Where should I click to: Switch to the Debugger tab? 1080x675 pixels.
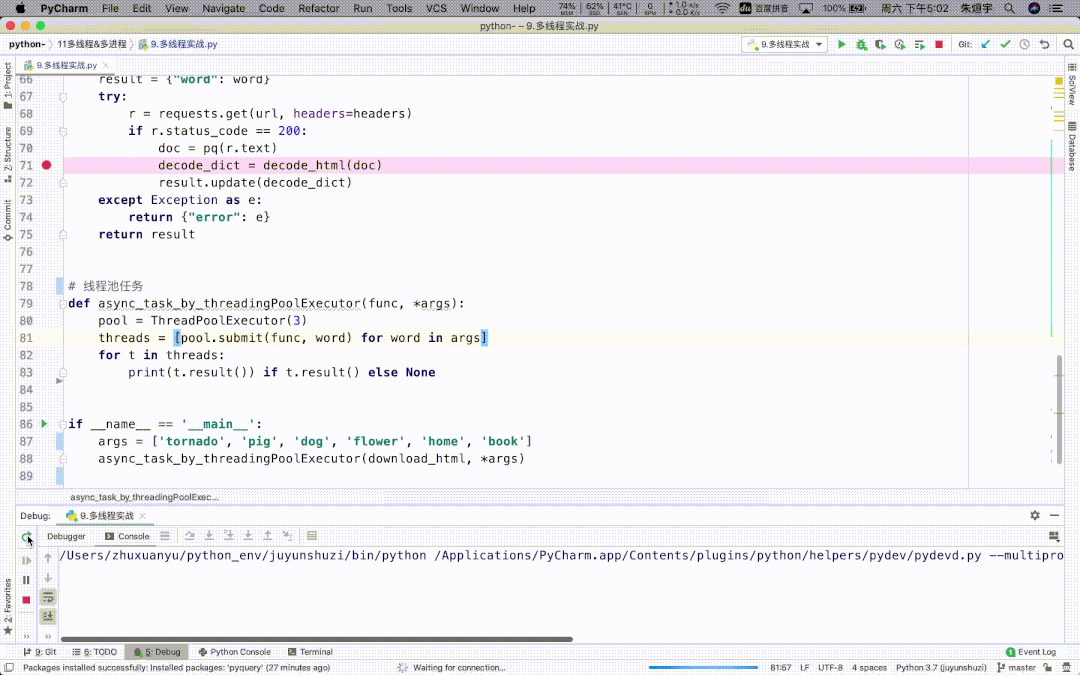(66, 536)
